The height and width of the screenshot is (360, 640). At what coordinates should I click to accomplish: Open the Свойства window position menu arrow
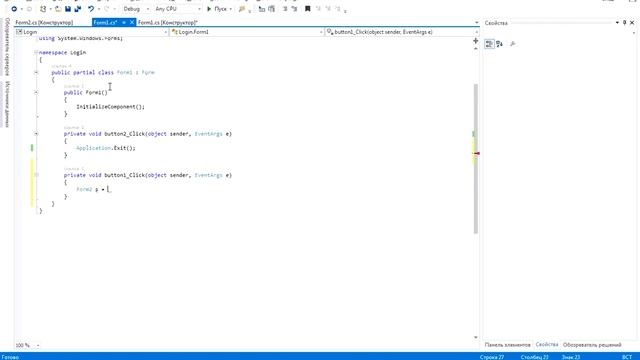(x=617, y=23)
